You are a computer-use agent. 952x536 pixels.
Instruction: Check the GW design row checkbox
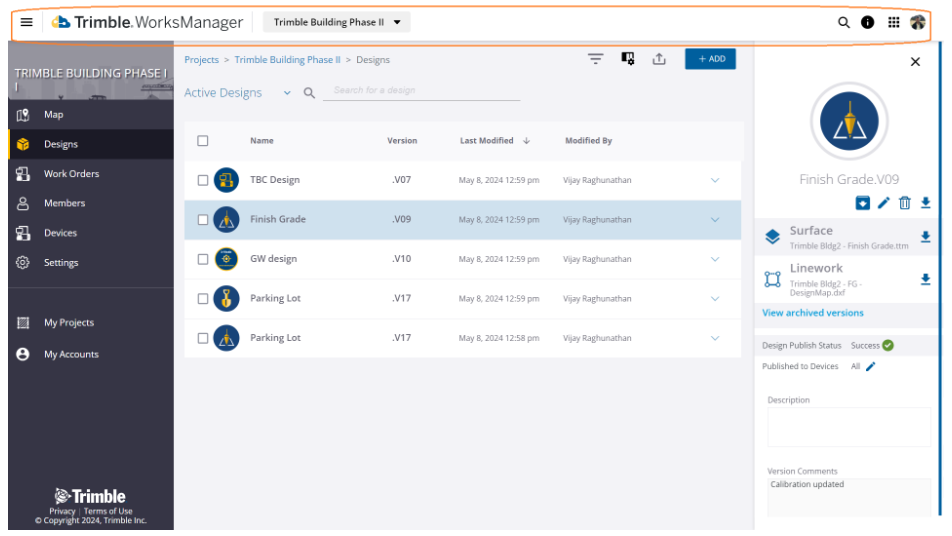[203, 259]
